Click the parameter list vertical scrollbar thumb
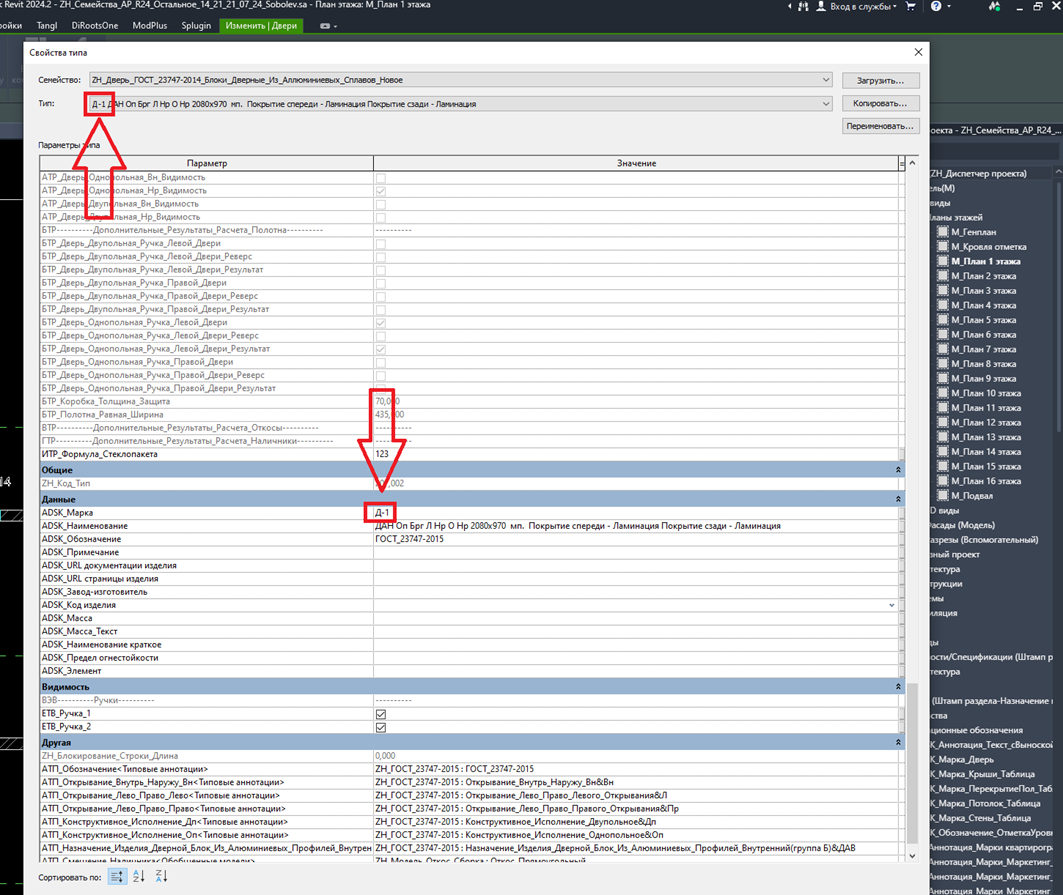The image size is (1063, 895). click(912, 762)
